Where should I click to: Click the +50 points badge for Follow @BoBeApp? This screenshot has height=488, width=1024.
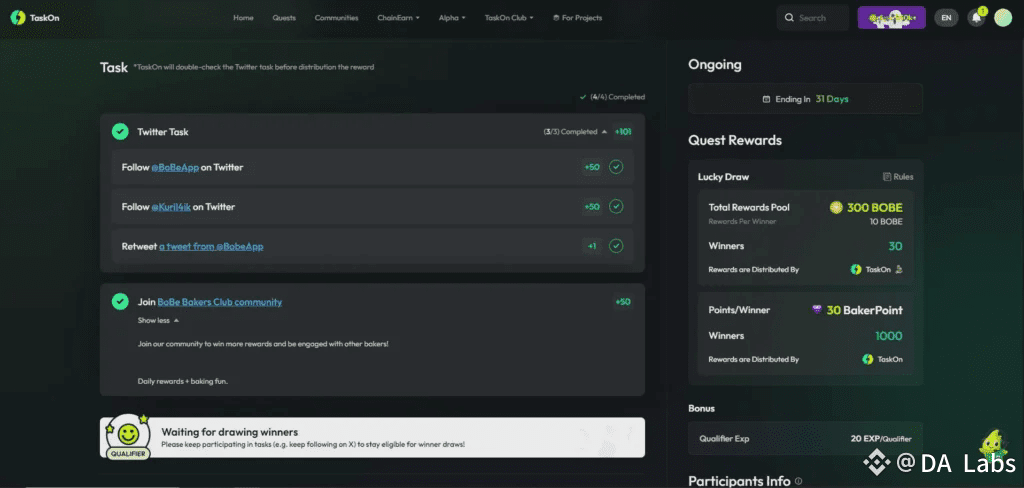click(592, 167)
